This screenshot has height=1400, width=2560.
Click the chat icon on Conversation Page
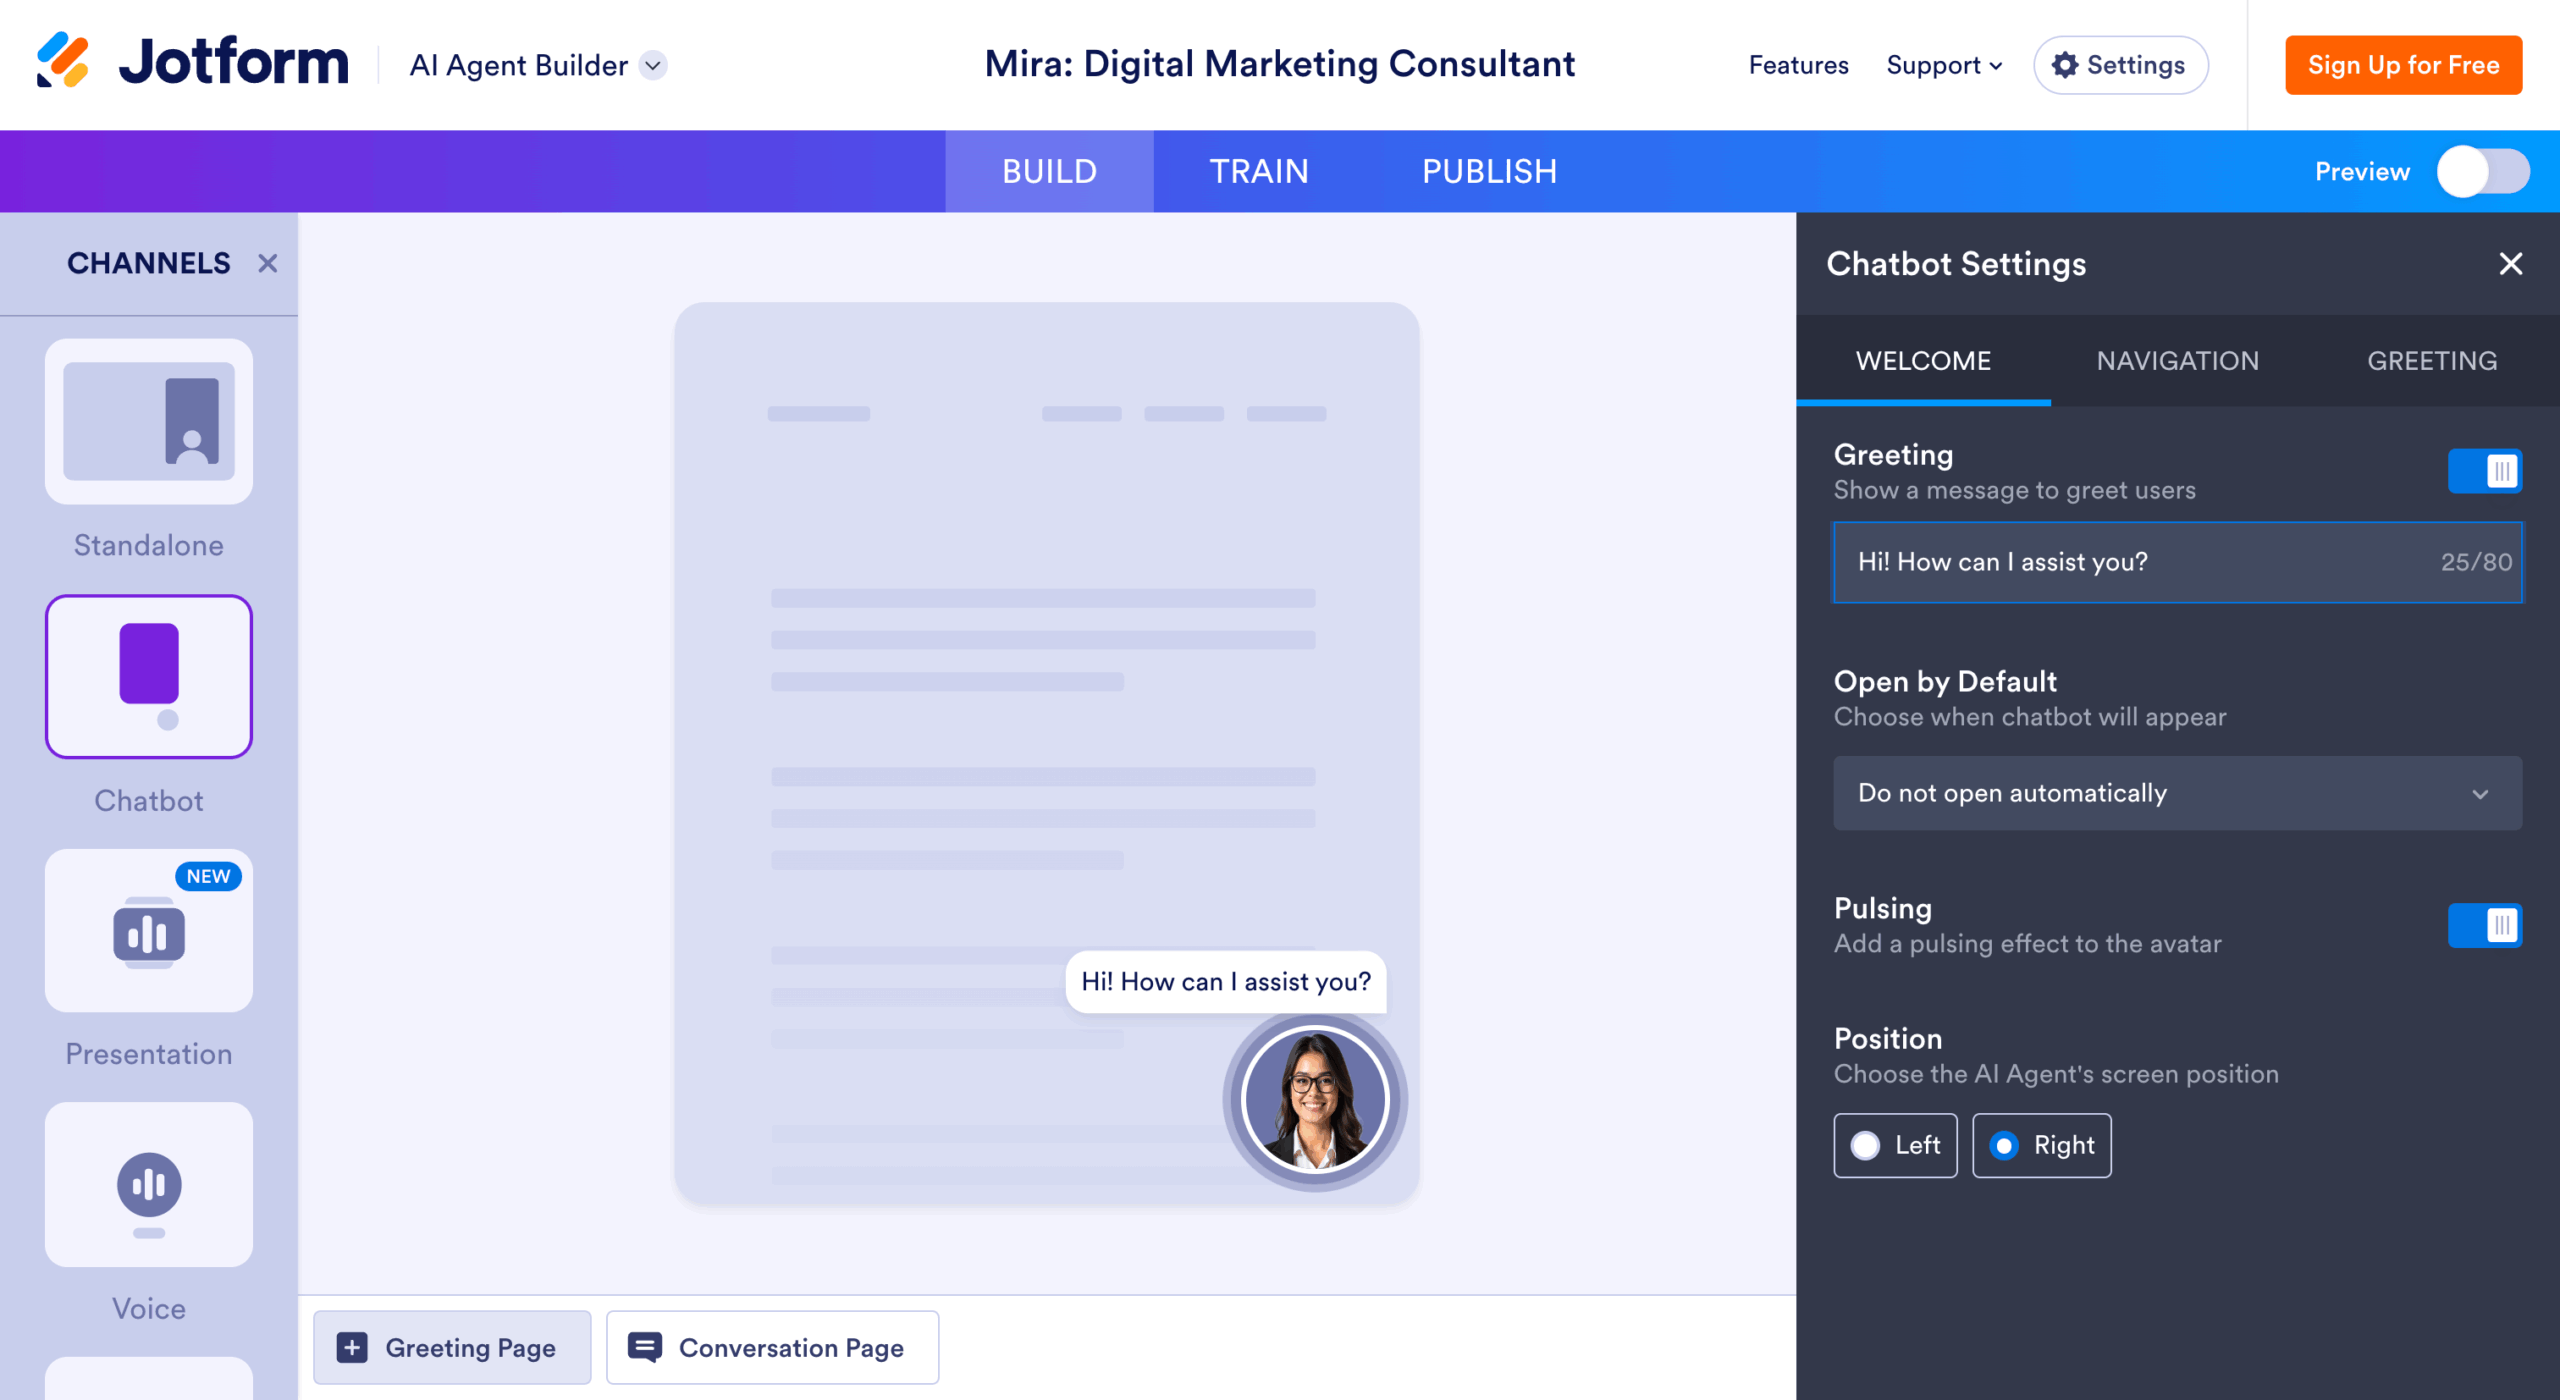644,1347
